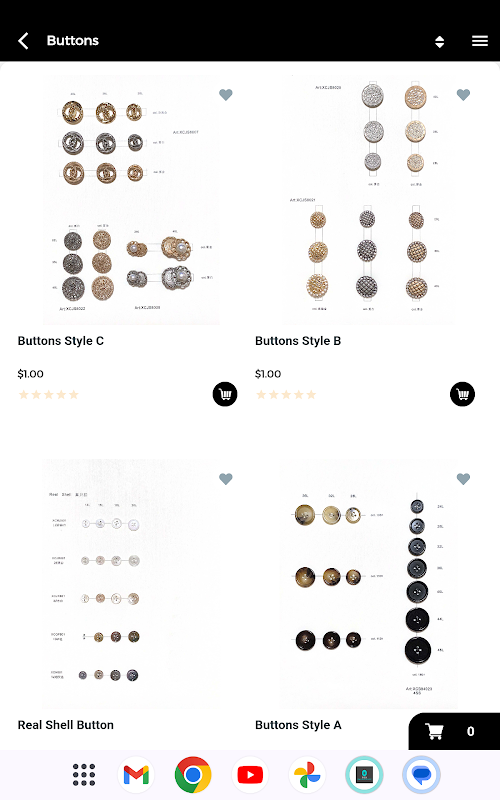Rate Buttons Style C with stars

click(48, 394)
